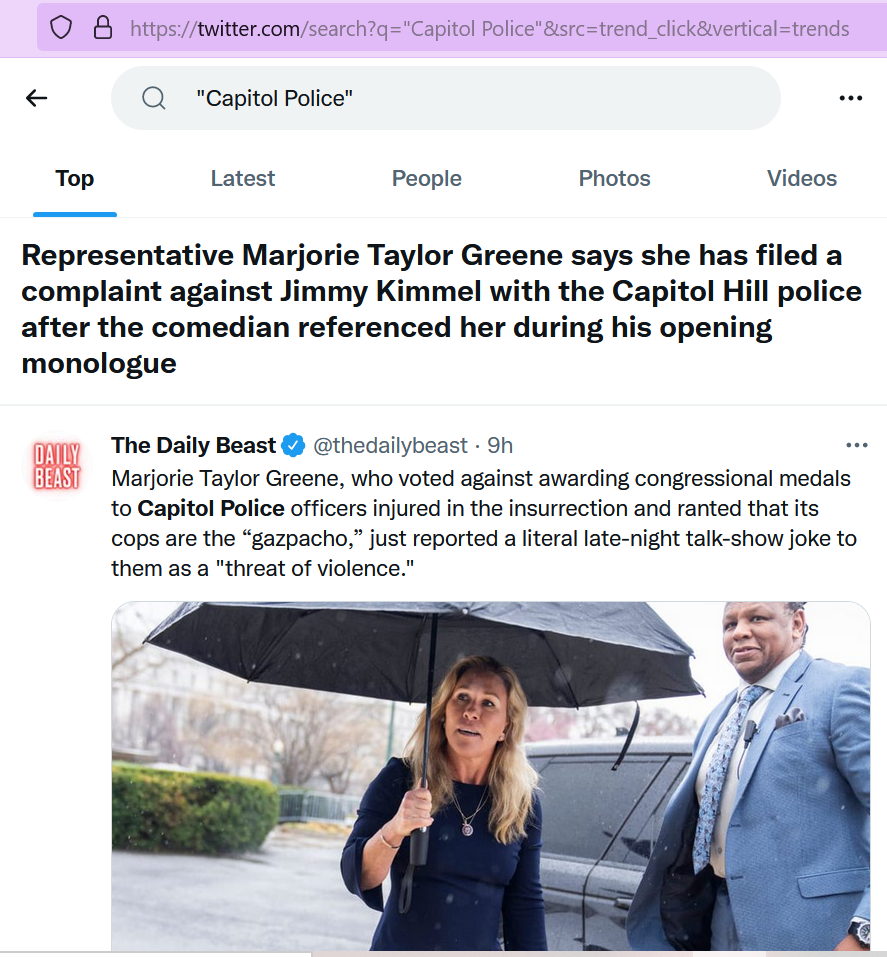The width and height of the screenshot is (887, 957).
Task: Click the blue verified badge
Action: pyautogui.click(x=293, y=446)
